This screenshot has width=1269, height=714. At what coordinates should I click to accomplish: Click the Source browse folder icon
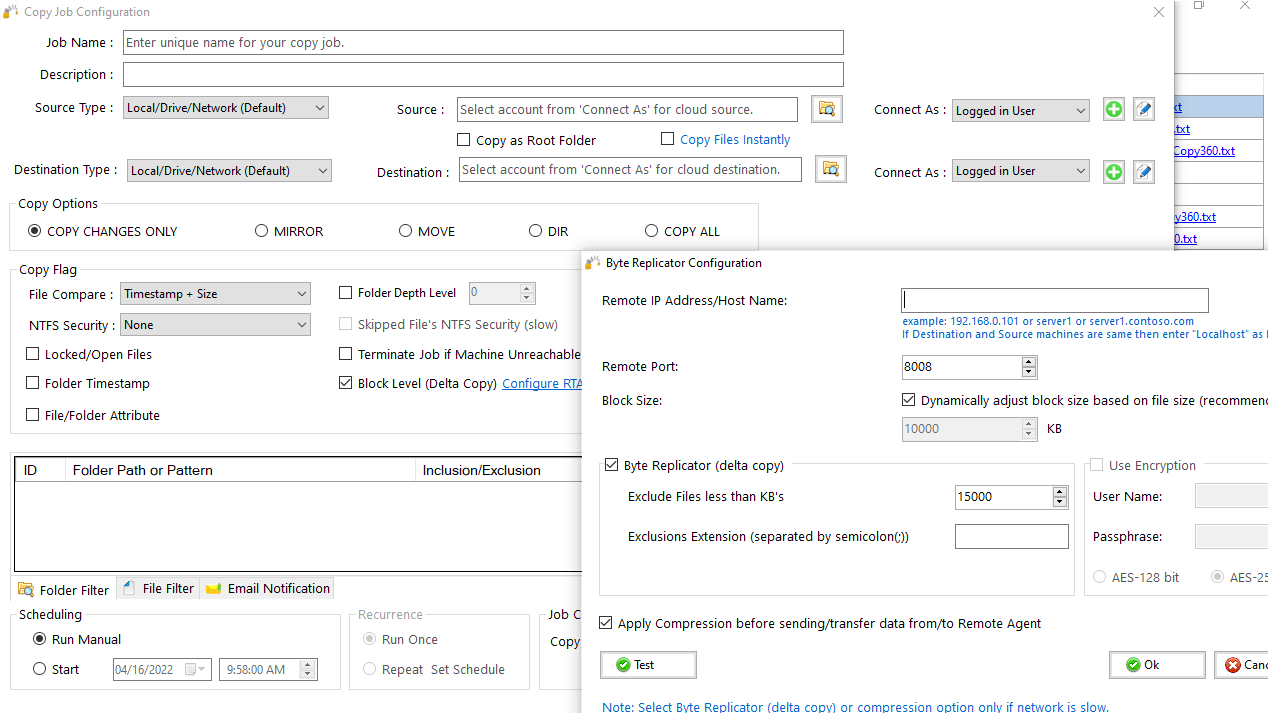click(827, 109)
